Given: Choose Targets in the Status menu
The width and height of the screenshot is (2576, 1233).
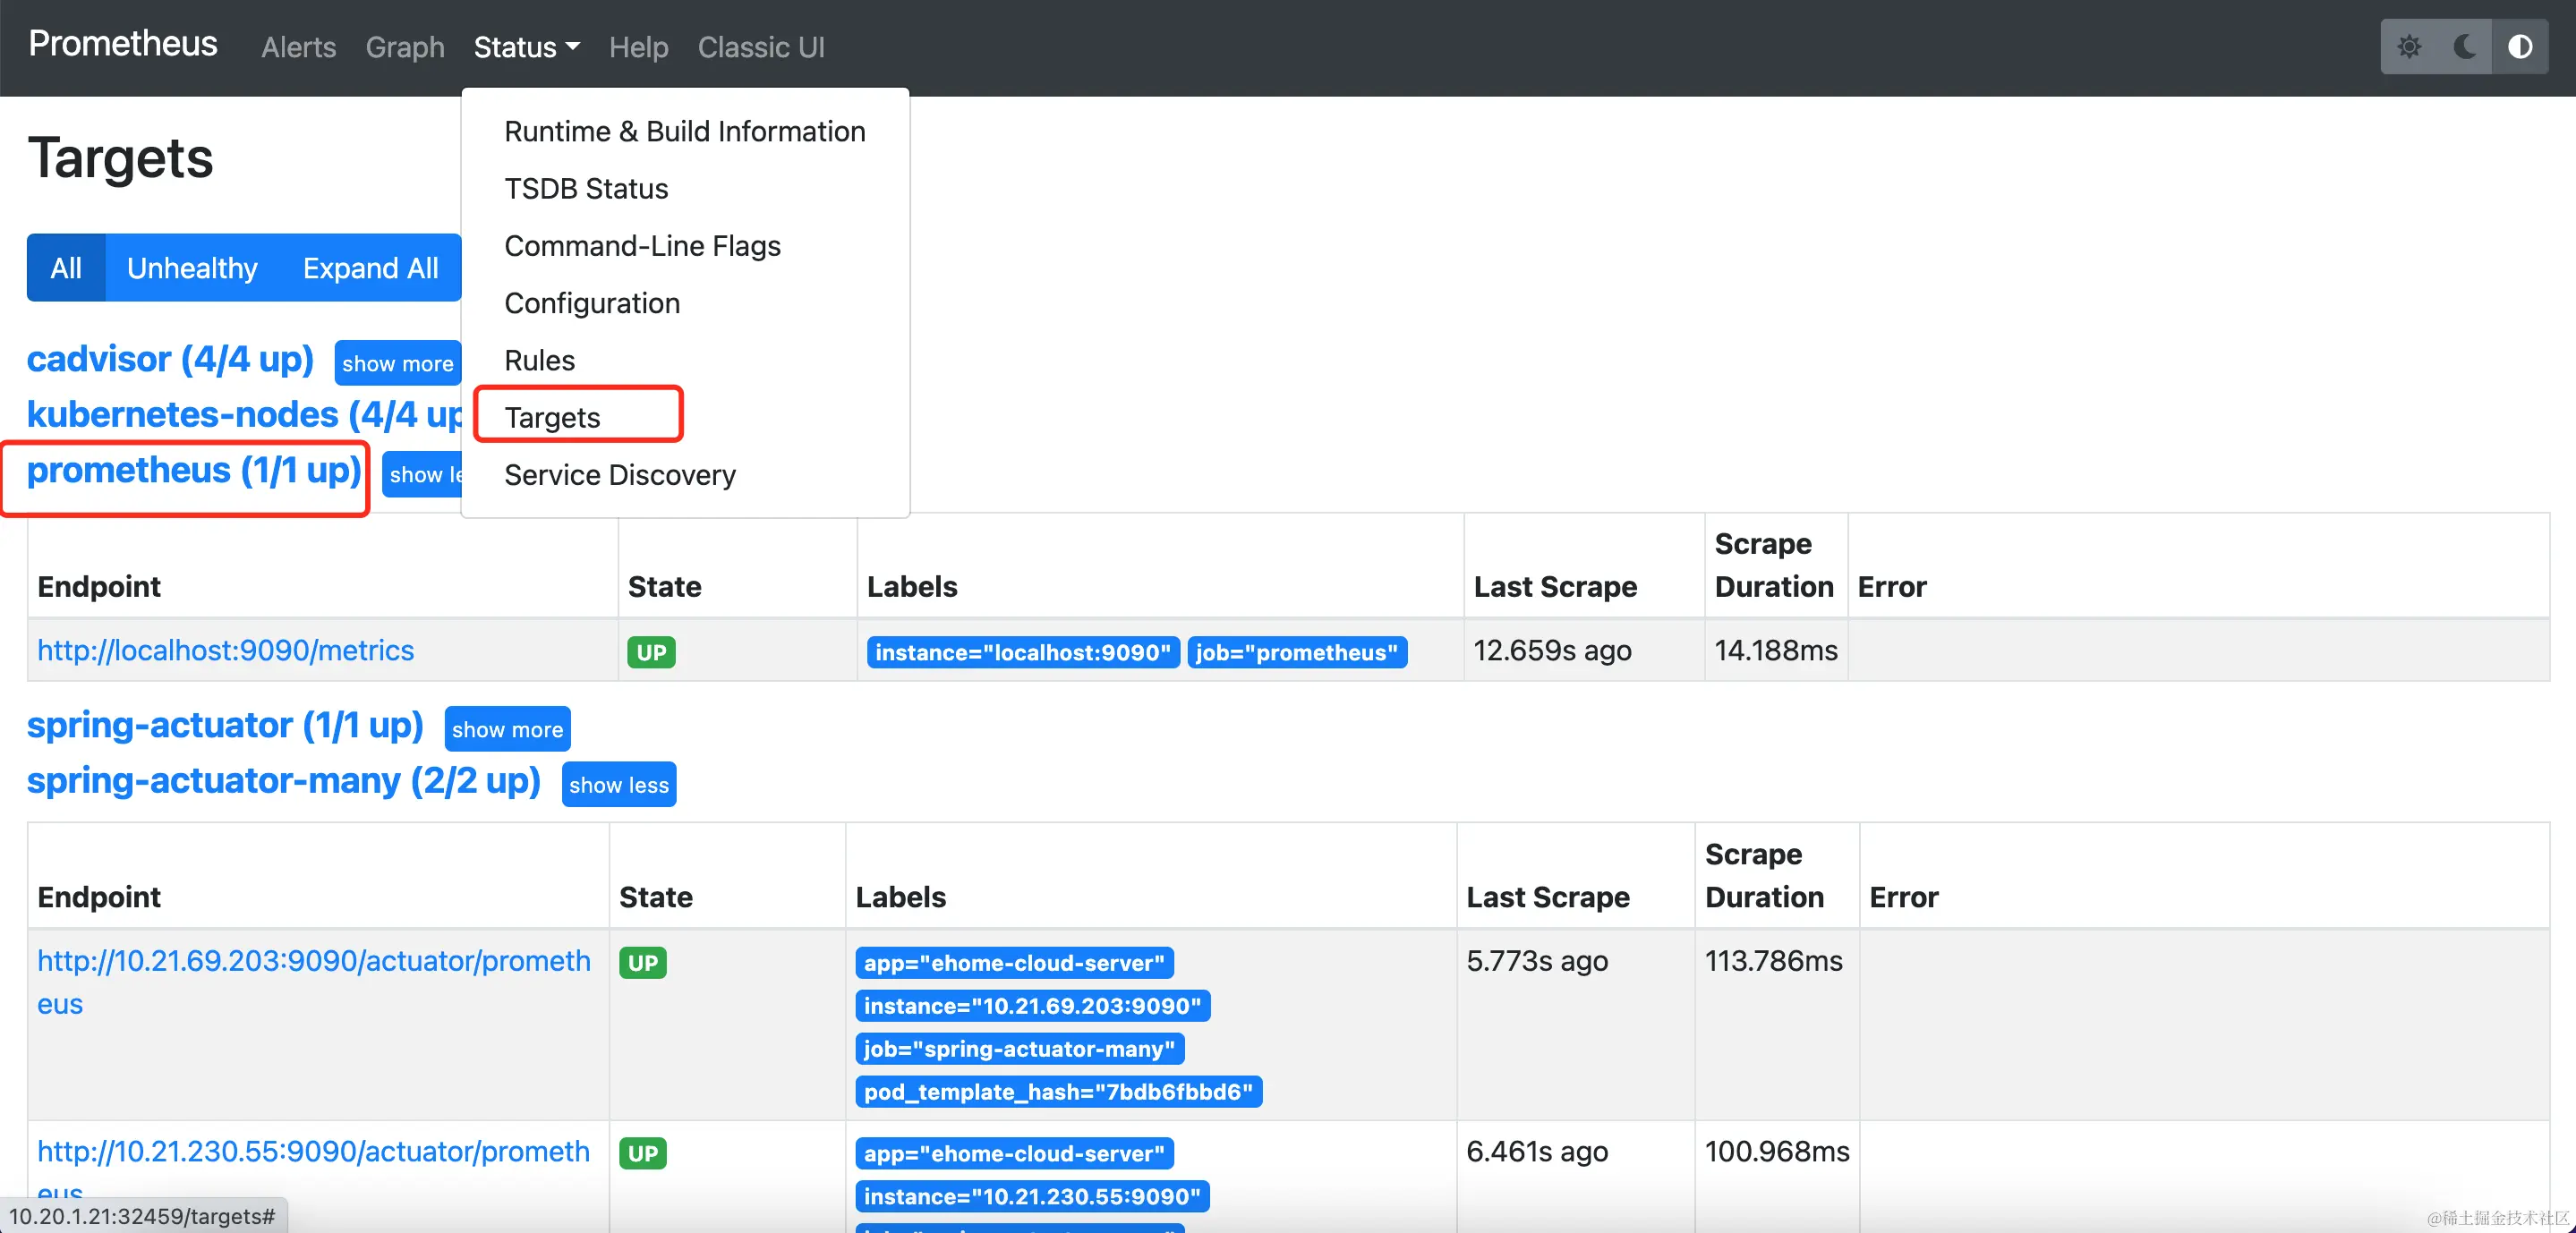Looking at the screenshot, I should (x=552, y=417).
